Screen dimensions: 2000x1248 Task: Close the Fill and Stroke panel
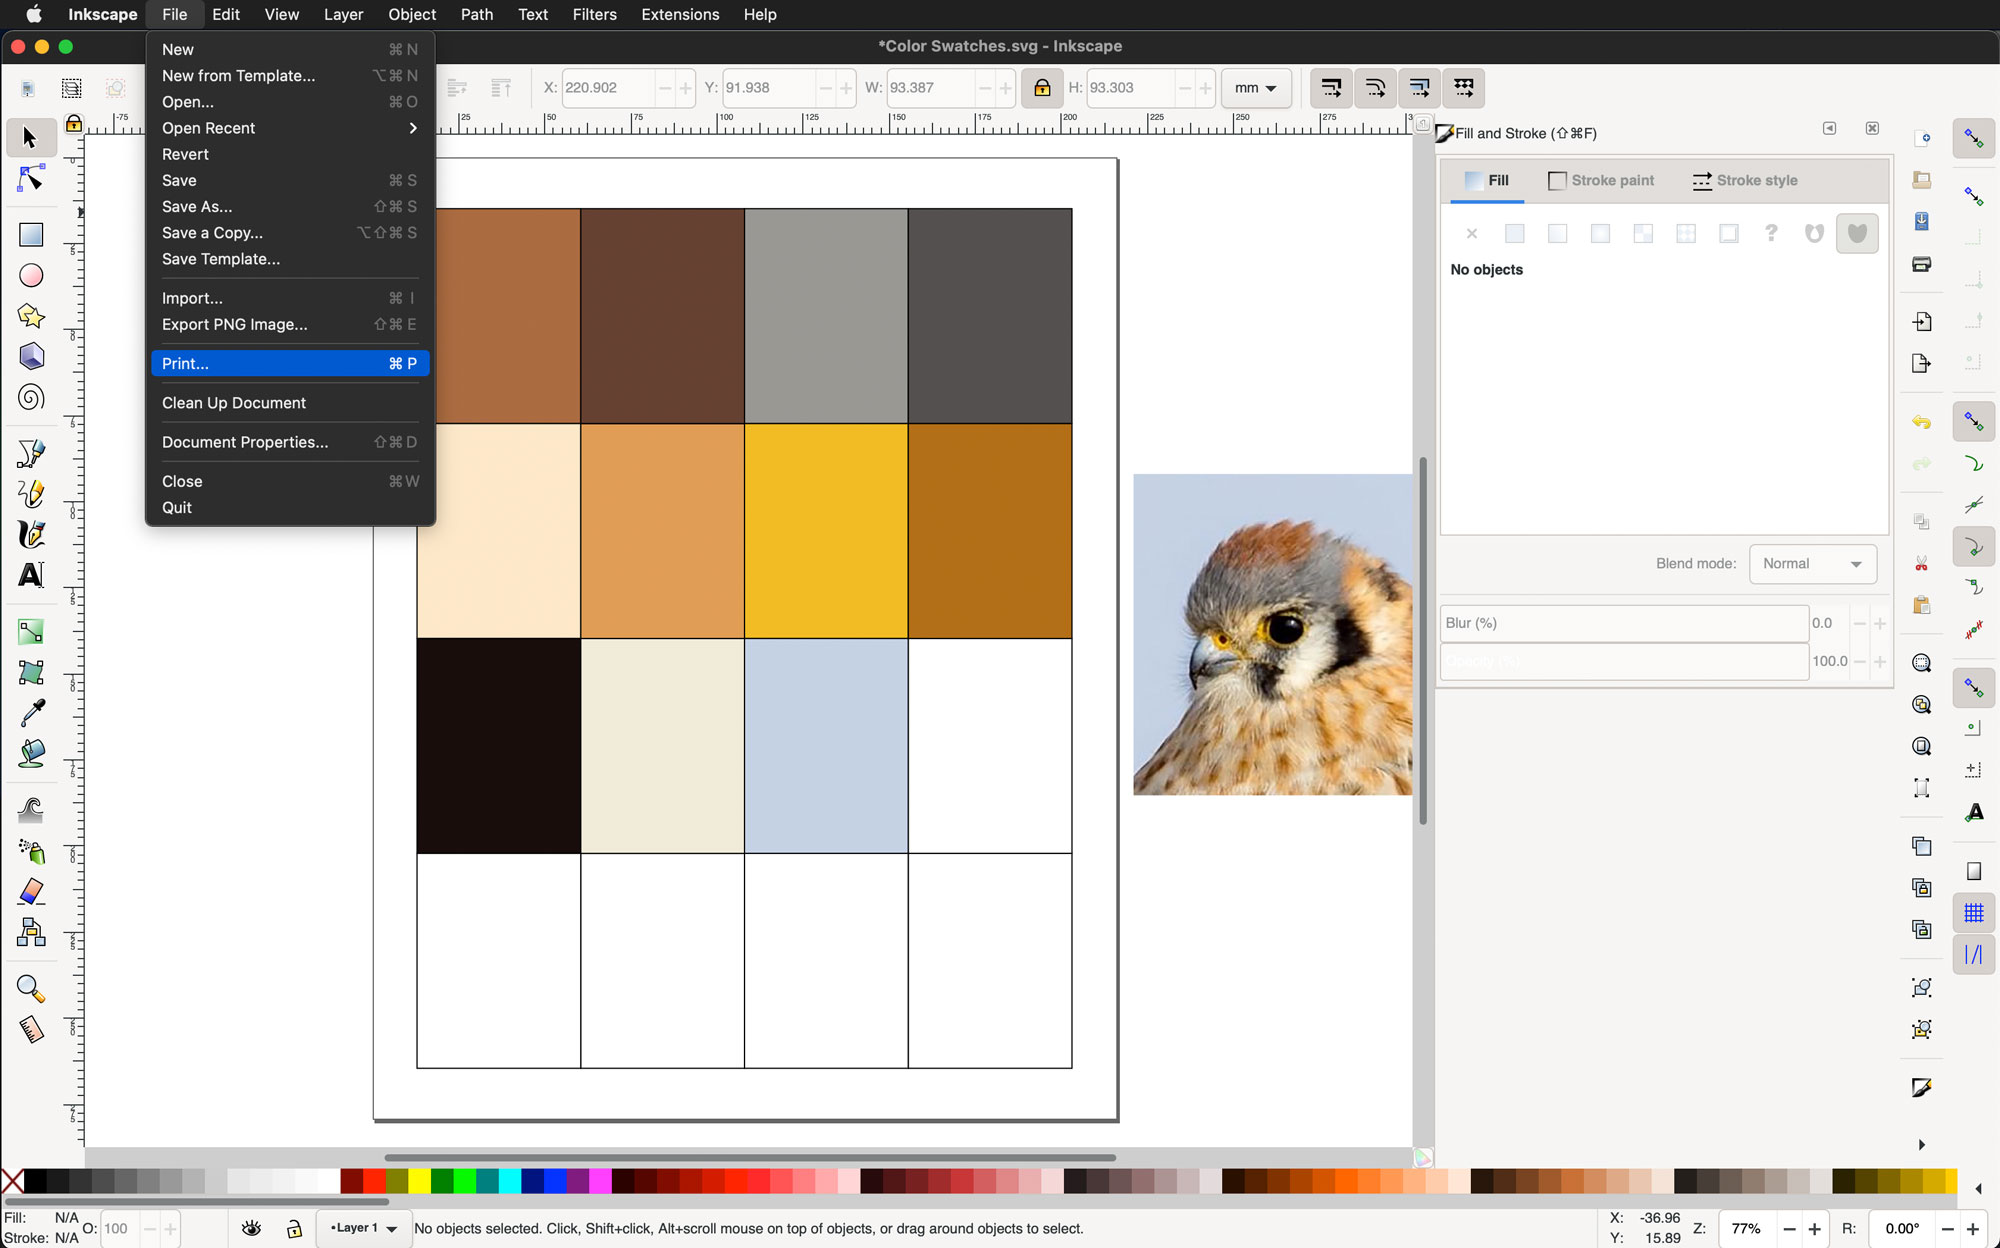click(1872, 129)
